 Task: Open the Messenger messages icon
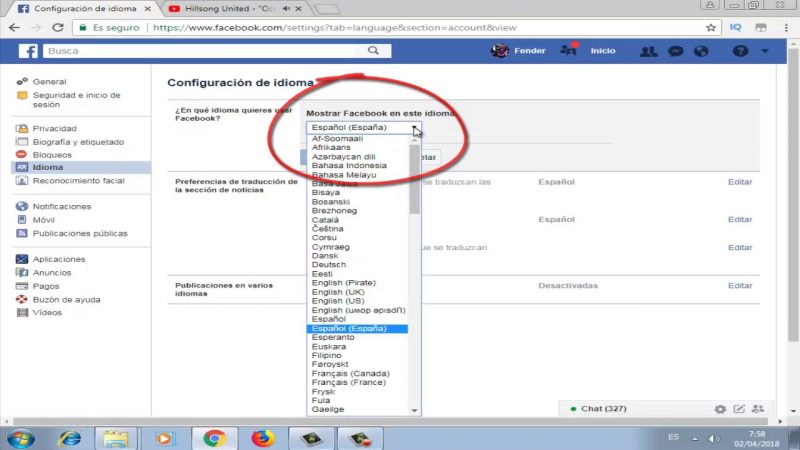[x=676, y=51]
